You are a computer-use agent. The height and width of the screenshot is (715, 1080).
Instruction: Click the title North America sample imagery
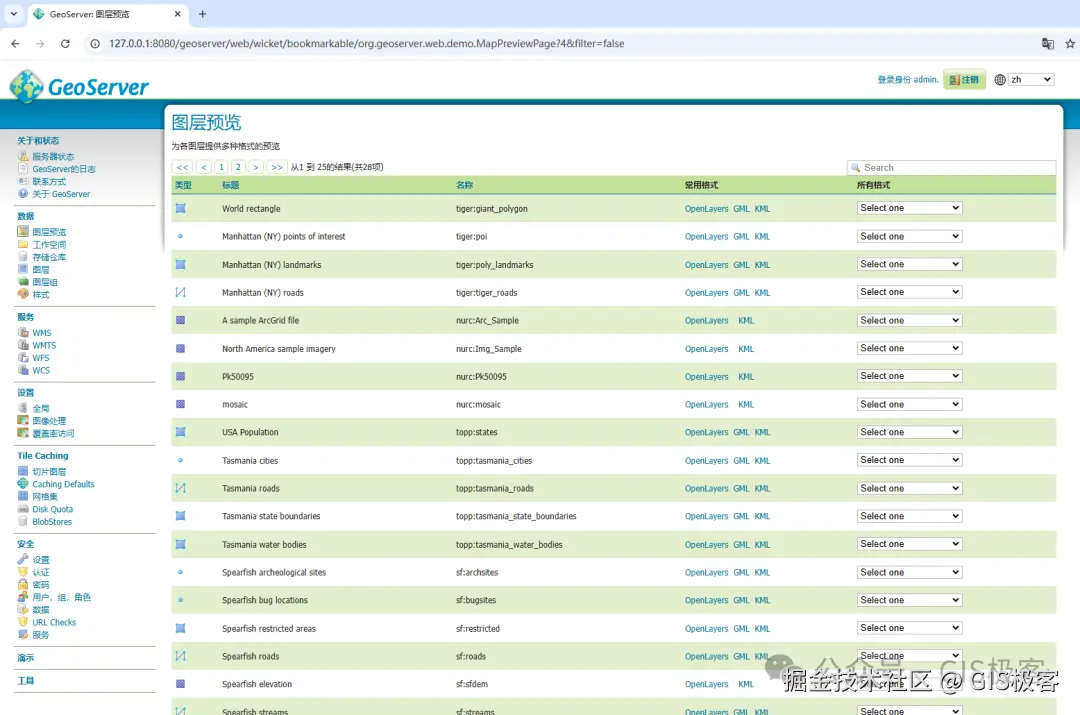[x=279, y=349]
